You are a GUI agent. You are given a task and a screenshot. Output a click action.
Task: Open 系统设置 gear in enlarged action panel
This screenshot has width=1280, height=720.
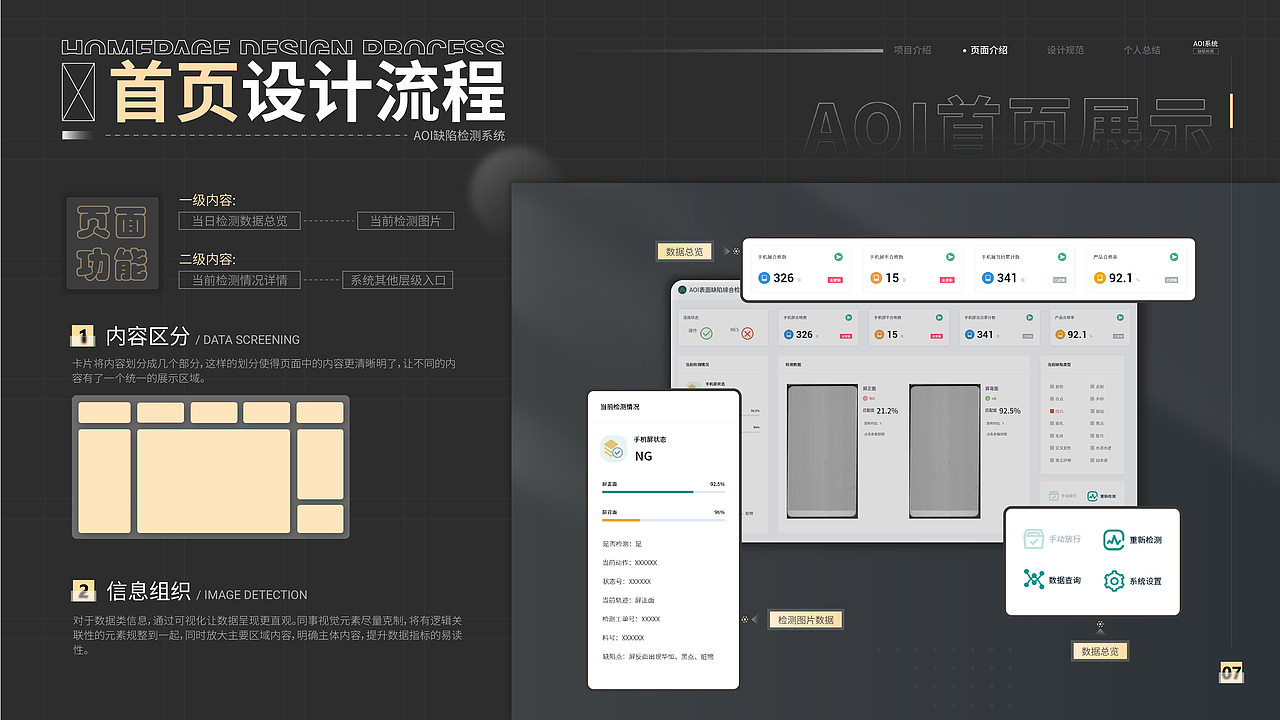1114,580
